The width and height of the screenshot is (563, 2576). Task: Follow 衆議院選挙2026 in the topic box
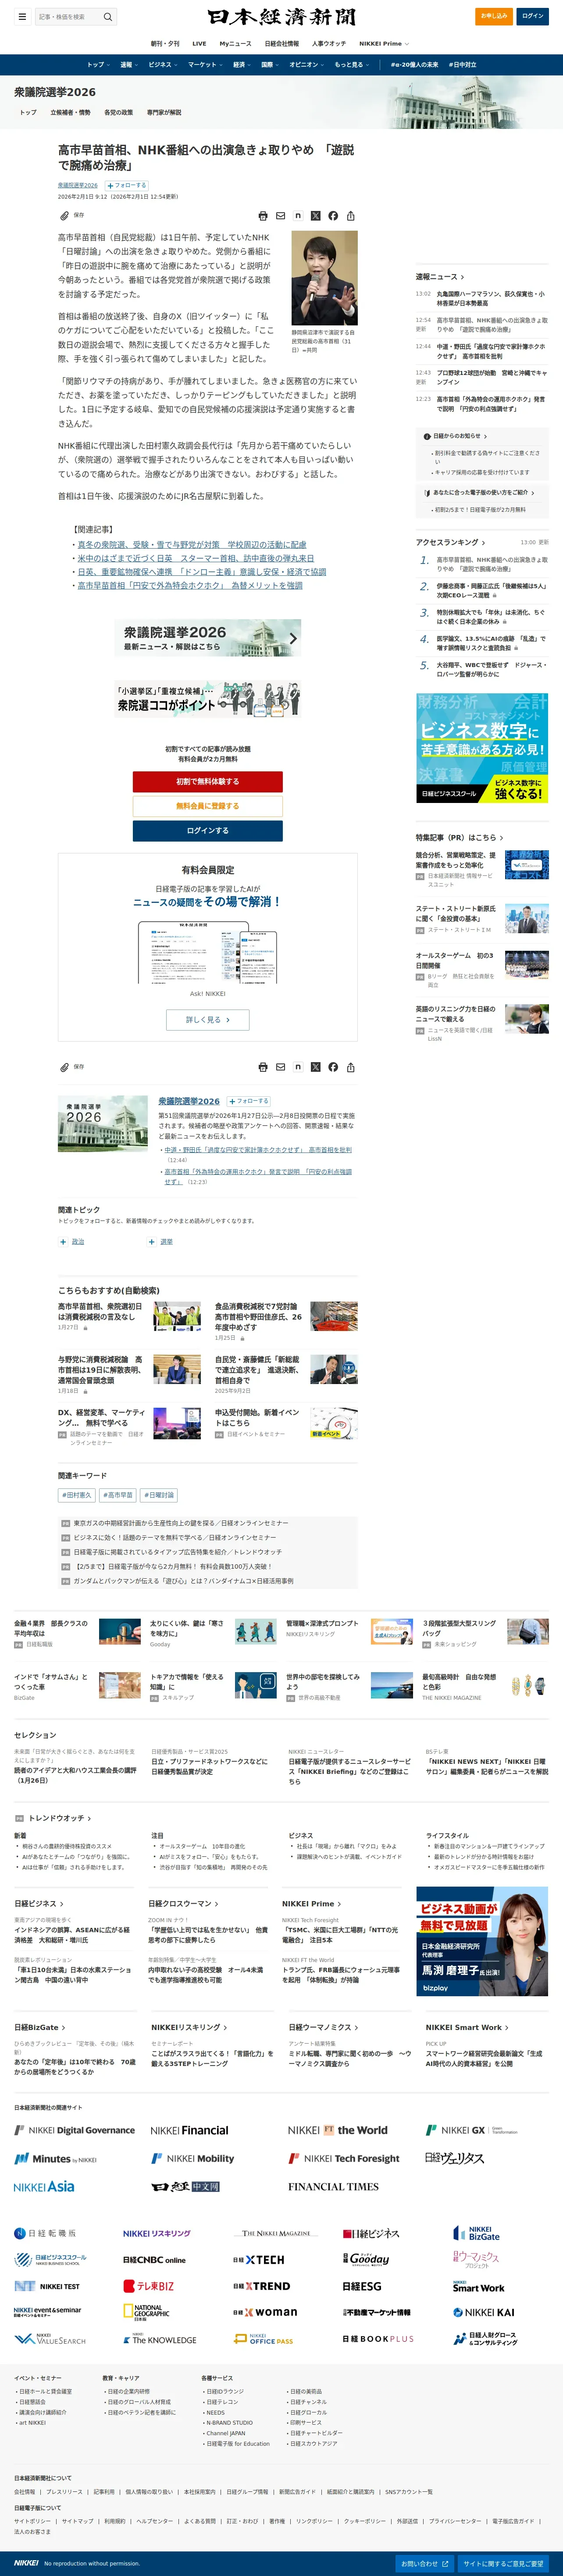pos(248,1101)
